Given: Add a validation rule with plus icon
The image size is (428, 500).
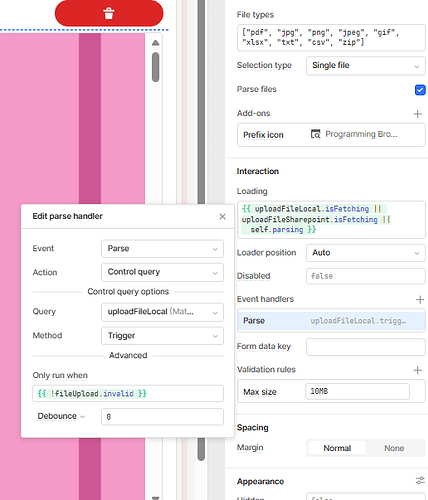Looking at the screenshot, I should point(417,370).
